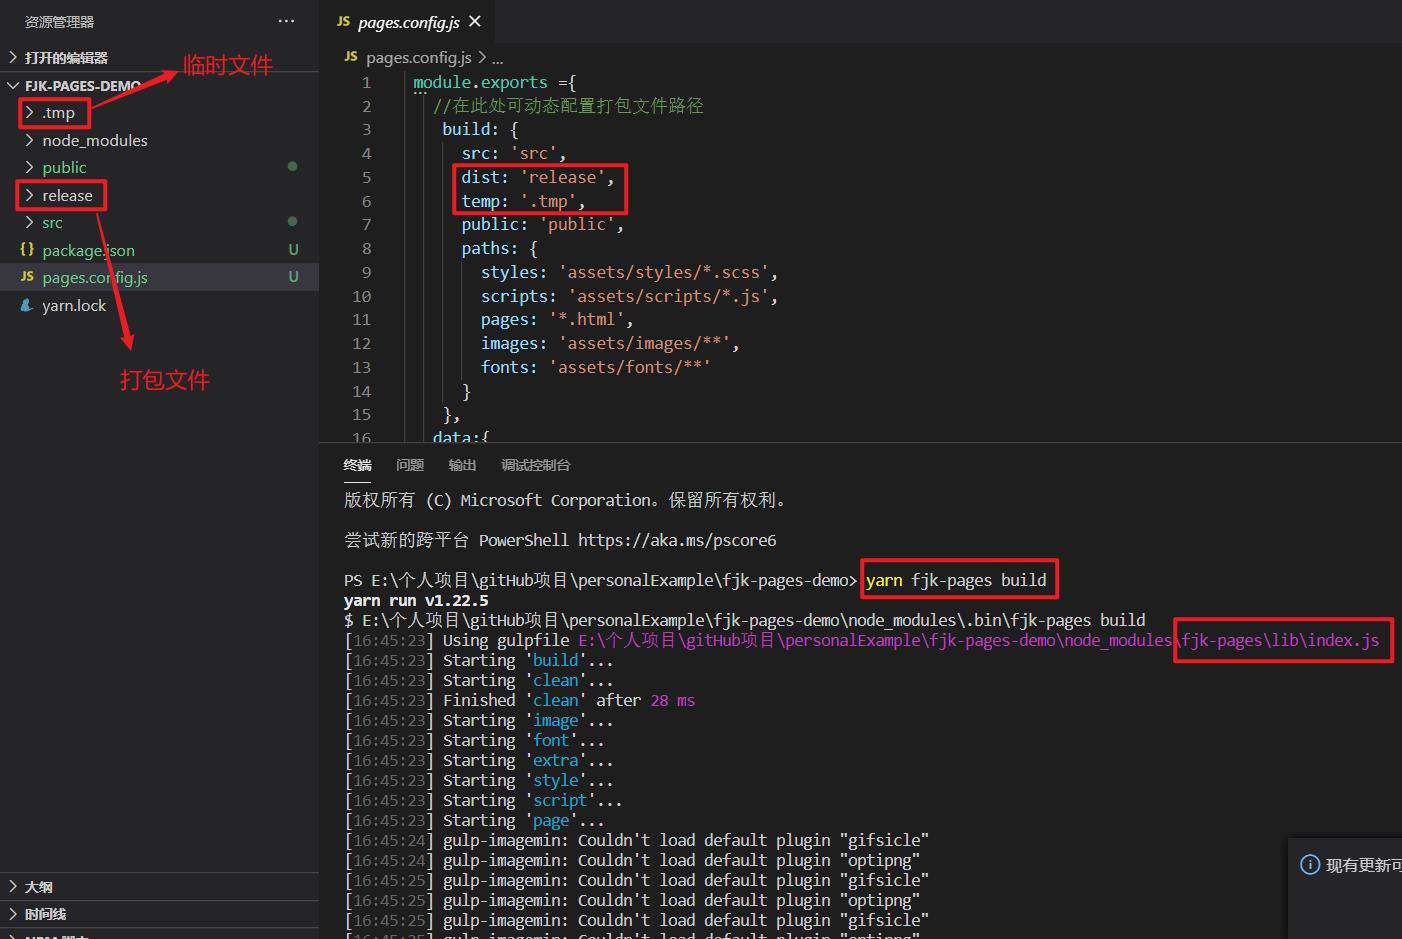Click the info icon in update notification
The image size is (1402, 939).
pos(1310,864)
